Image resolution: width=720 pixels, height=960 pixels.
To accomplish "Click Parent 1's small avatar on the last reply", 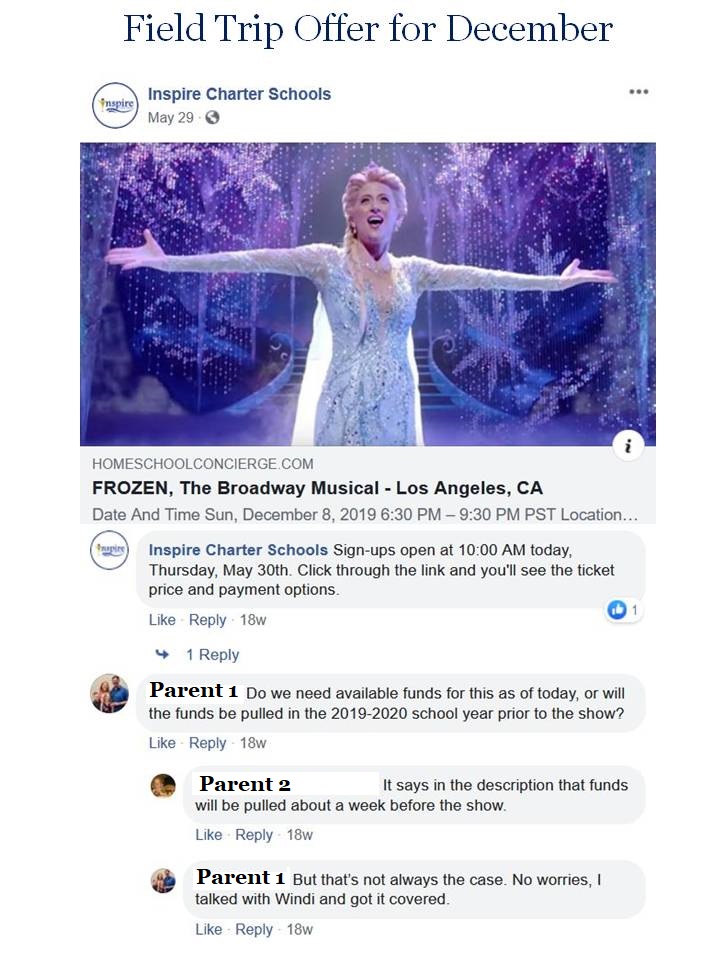I will 163,880.
